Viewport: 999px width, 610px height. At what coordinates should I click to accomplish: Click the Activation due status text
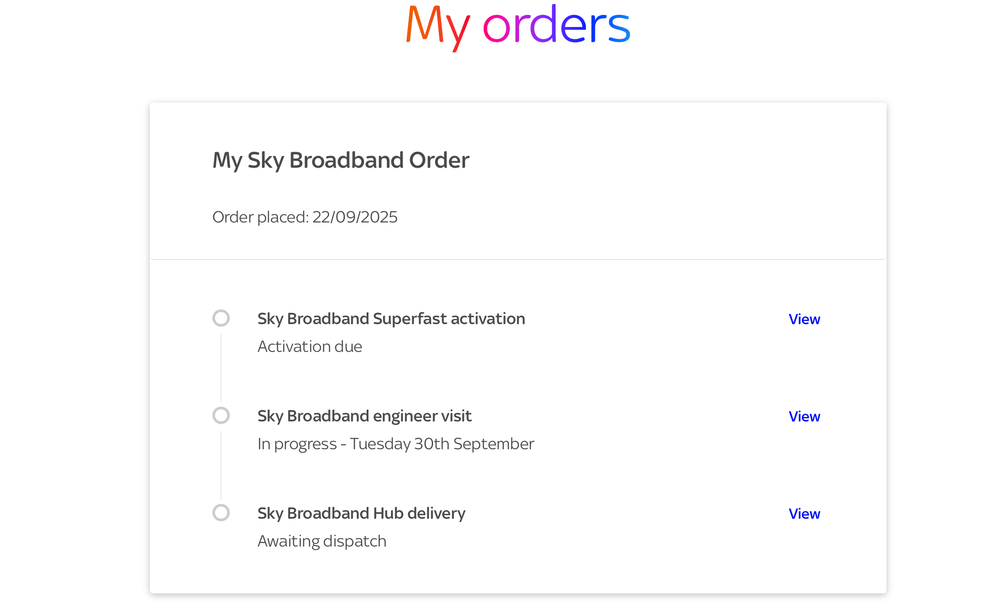(x=310, y=347)
